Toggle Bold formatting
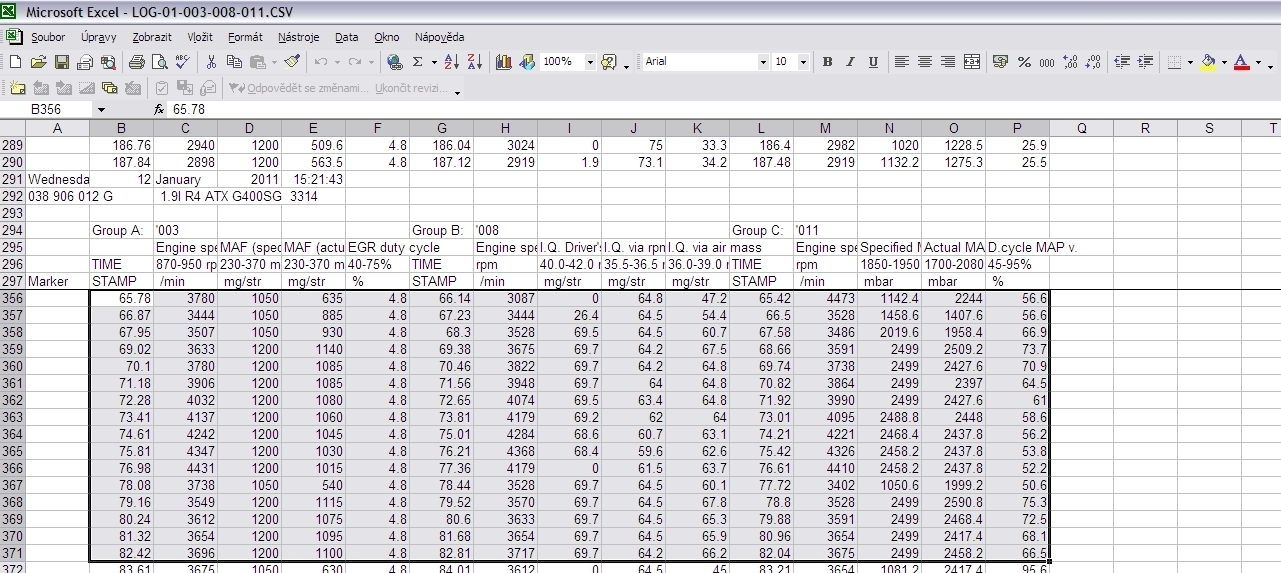Image resolution: width=1281 pixels, height=573 pixels. [827, 62]
